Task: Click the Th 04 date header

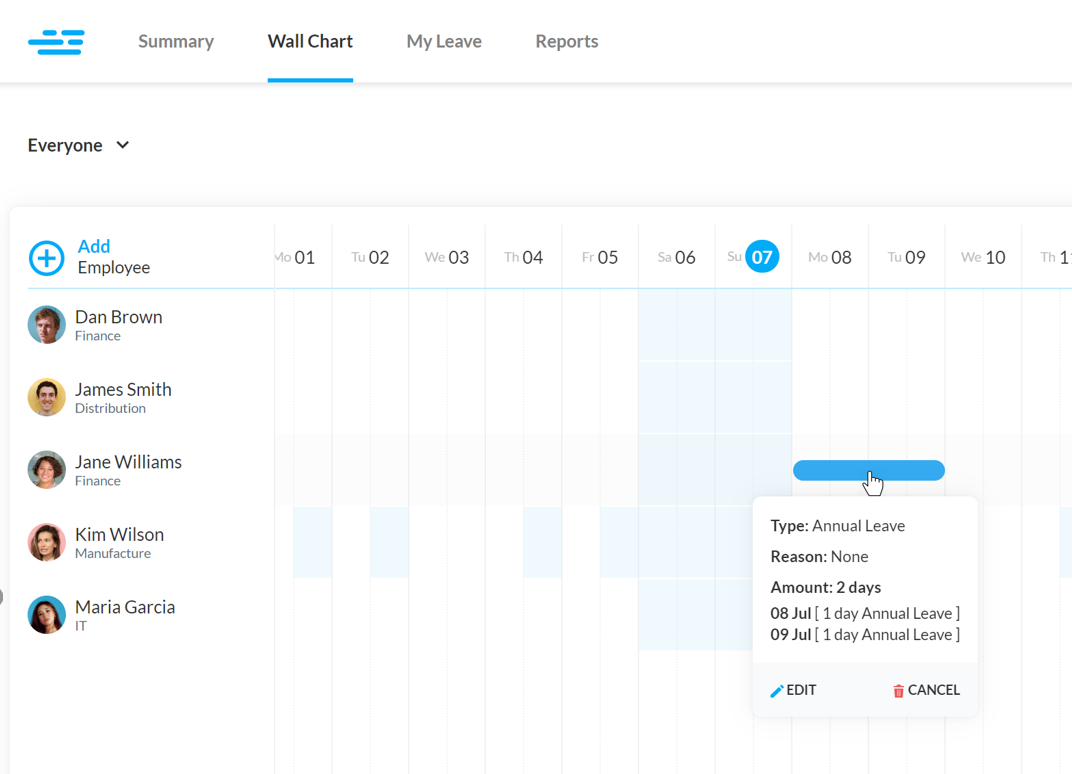Action: (x=524, y=257)
